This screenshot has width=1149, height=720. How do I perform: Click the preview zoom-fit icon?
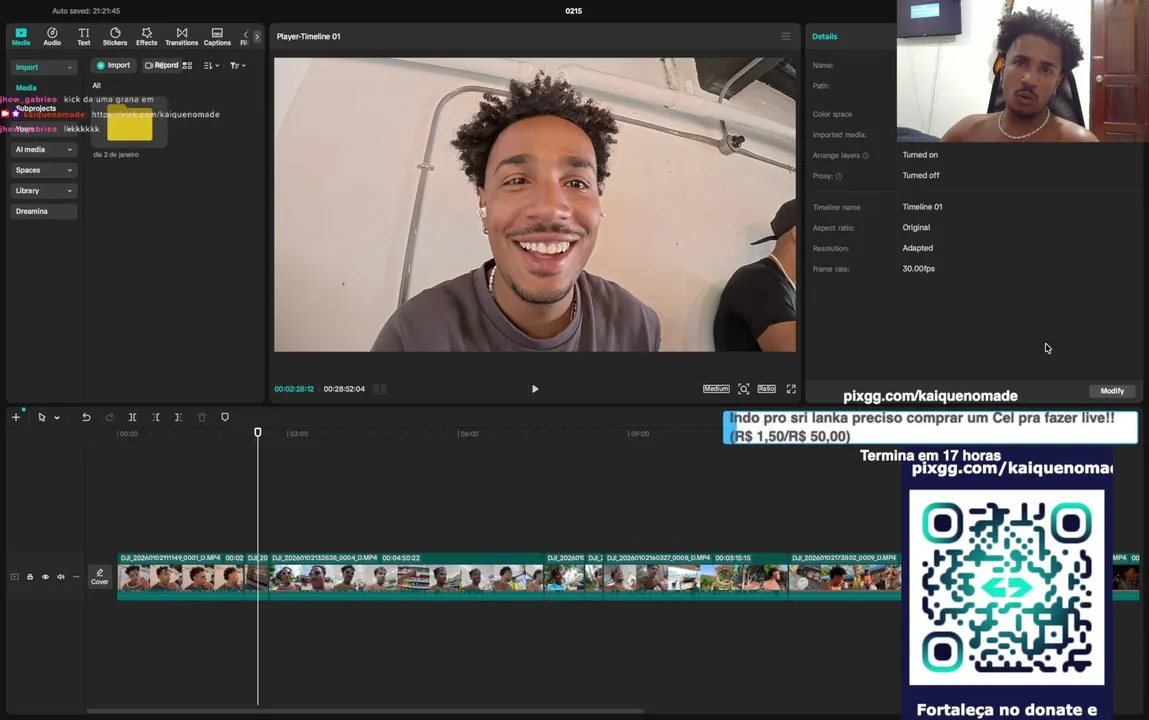(744, 389)
